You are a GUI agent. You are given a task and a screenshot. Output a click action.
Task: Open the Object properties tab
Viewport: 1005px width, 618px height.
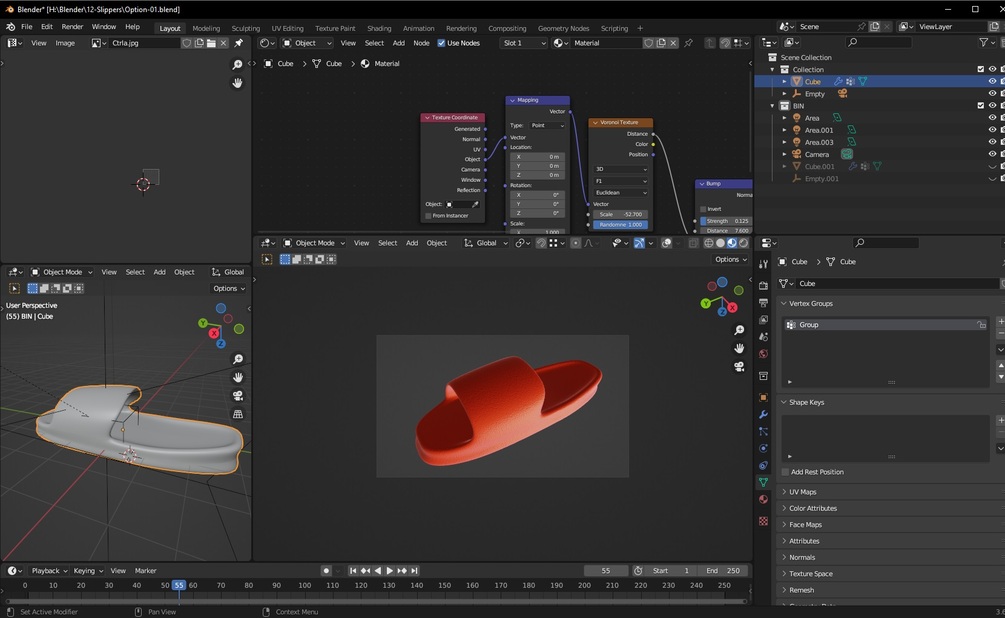pos(763,397)
